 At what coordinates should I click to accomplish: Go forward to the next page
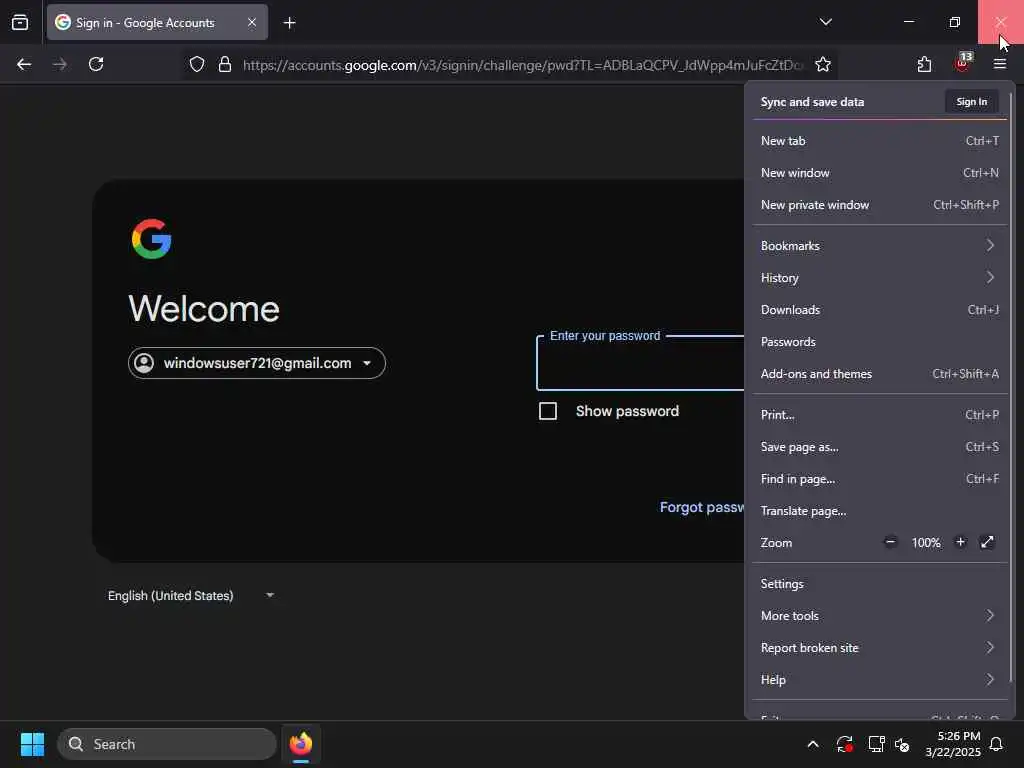(59, 64)
